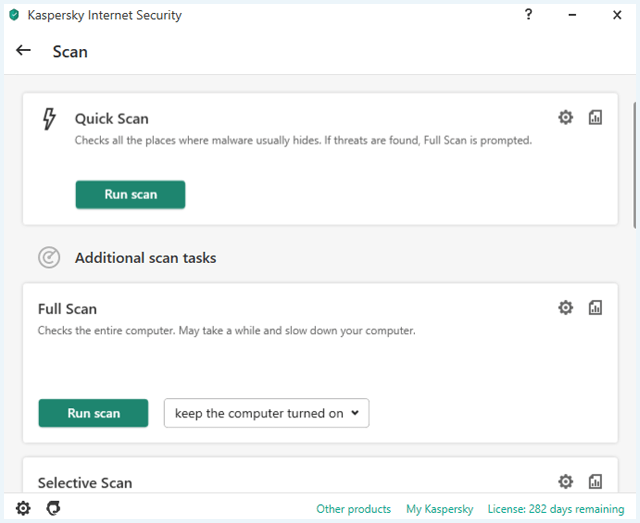Screen dimensions: 640x523
Task: Click 'Checks all the places where malware' description
Action: pyautogui.click(x=303, y=140)
